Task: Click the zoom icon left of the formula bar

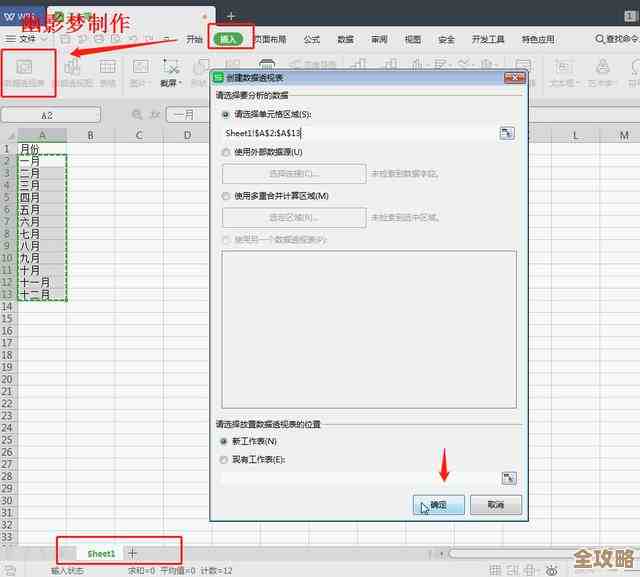Action: [x=137, y=115]
